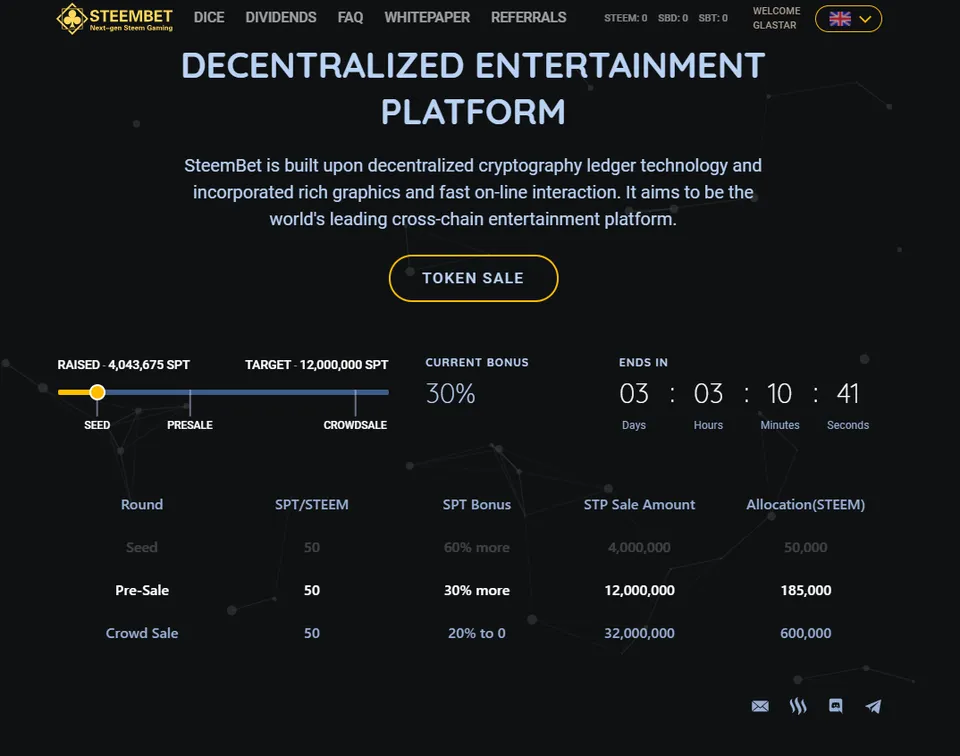Click the 41 Seconds countdown value
The height and width of the screenshot is (756, 960).
(x=848, y=394)
